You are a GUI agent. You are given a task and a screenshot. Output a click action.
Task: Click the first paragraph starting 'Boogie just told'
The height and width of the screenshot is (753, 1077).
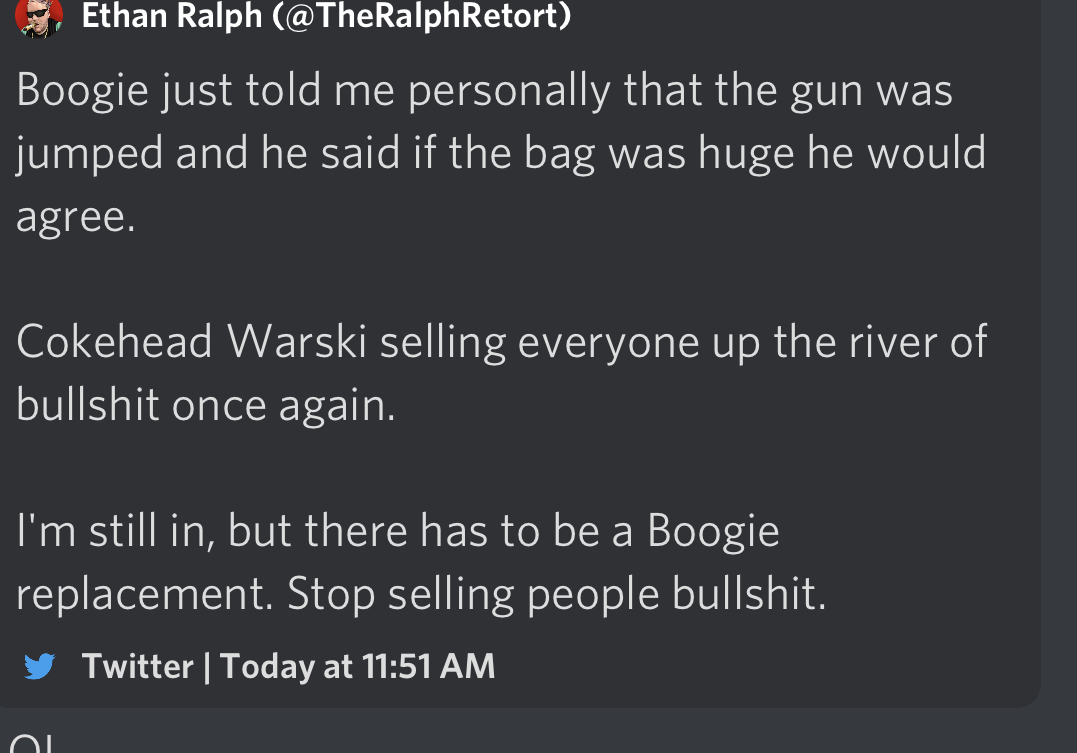coord(501,153)
